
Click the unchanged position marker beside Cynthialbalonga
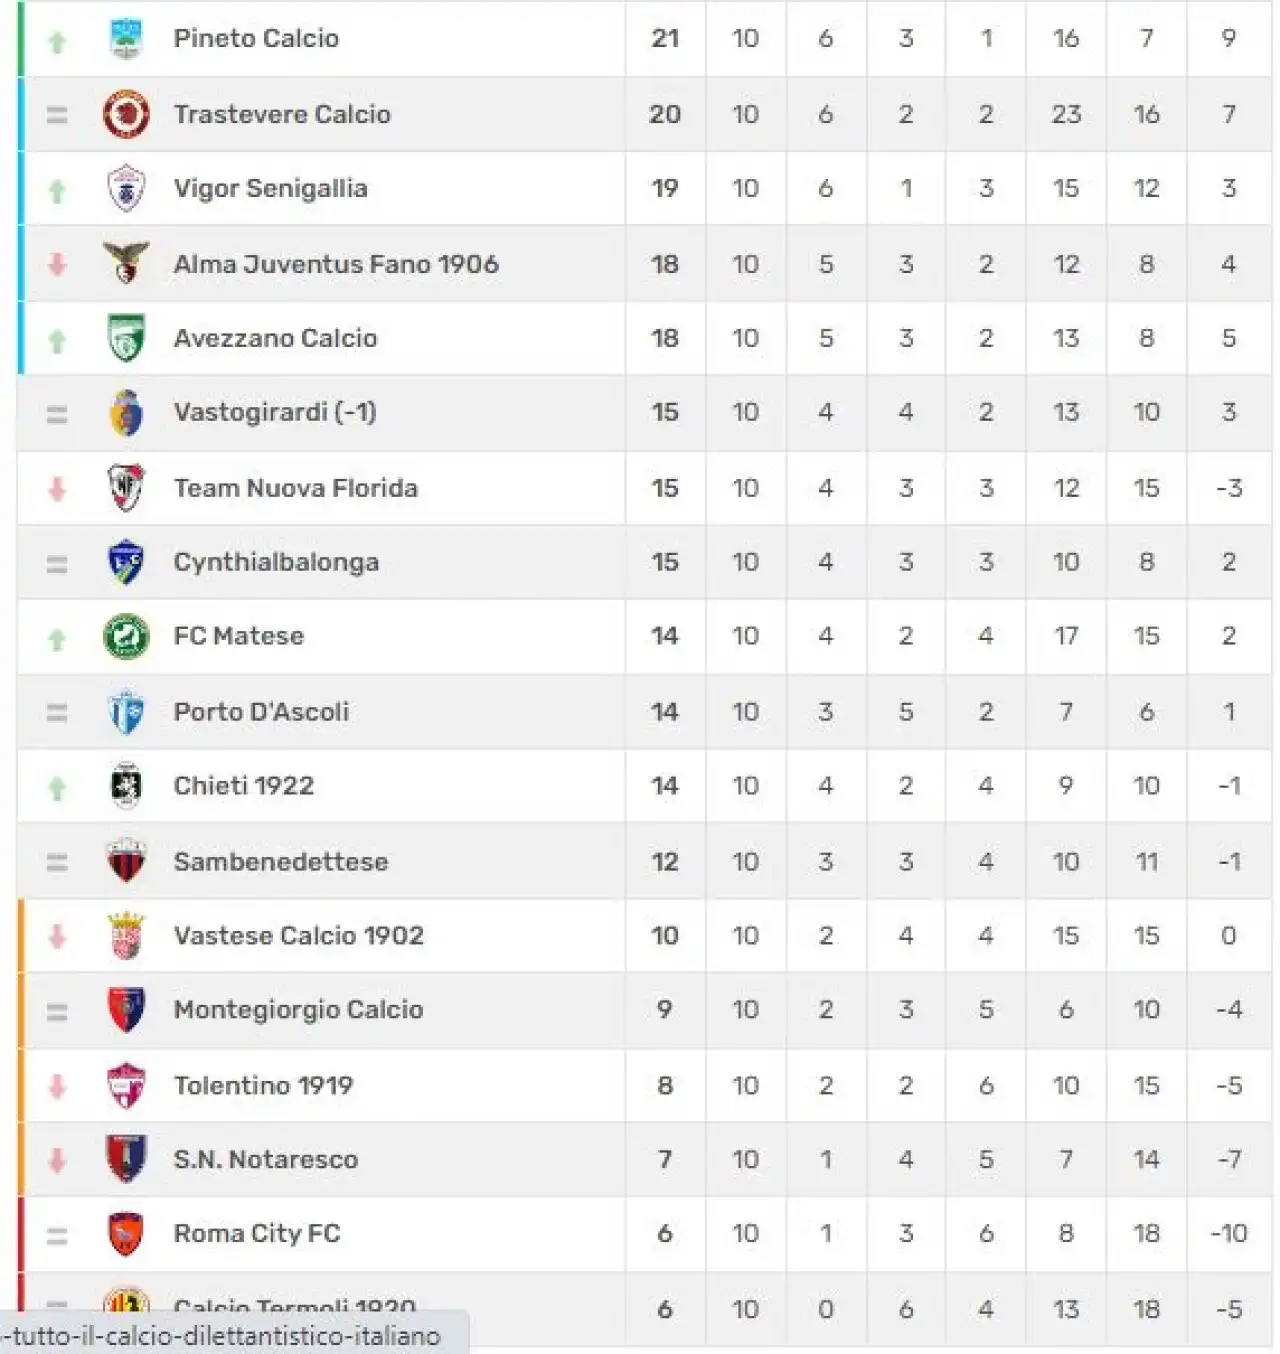57,564
